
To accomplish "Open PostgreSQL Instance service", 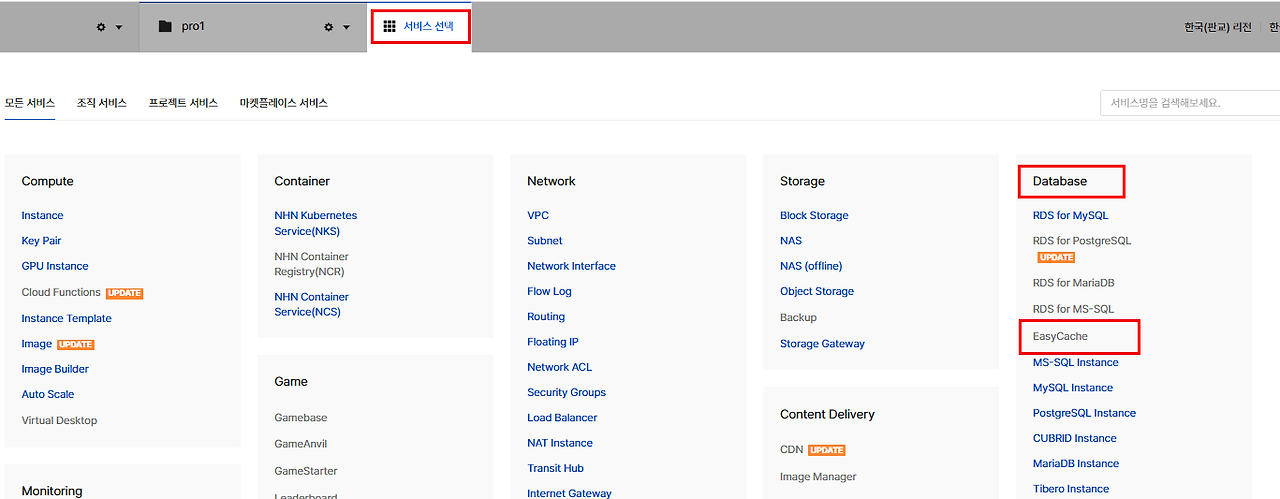I will click(x=1084, y=413).
